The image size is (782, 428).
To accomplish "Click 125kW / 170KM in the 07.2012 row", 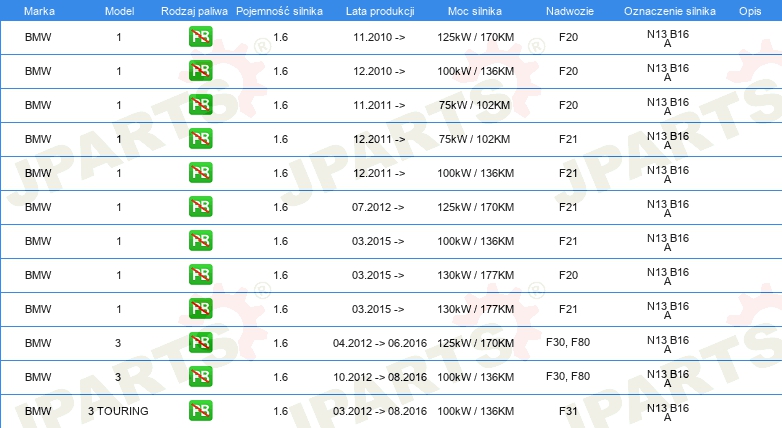I will (x=475, y=207).
